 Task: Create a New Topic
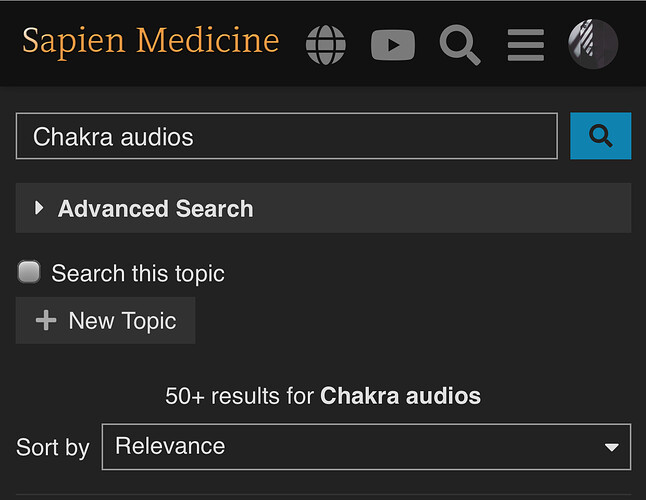(x=105, y=320)
